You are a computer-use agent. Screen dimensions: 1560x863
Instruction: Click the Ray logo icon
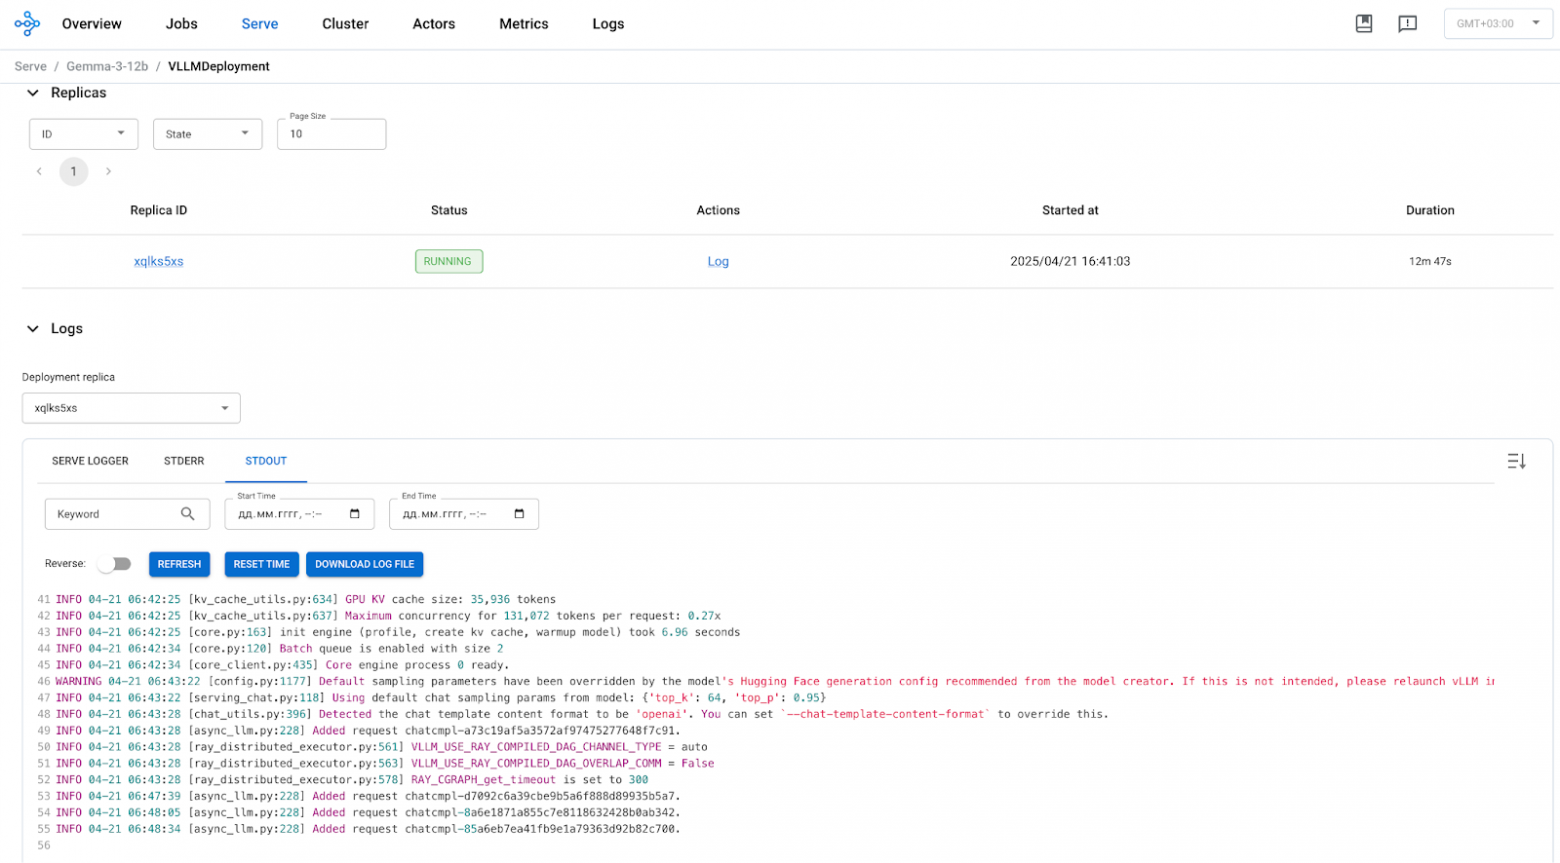click(27, 24)
